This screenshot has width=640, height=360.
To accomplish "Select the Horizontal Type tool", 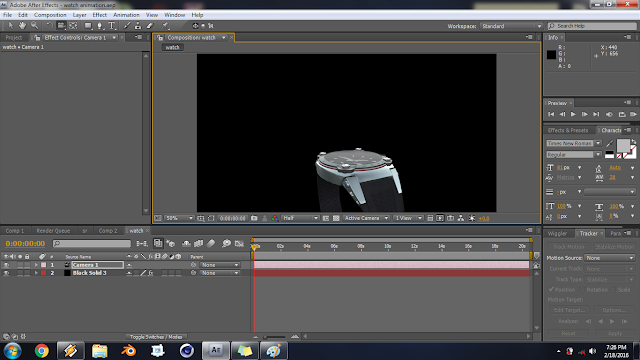I will tap(111, 26).
